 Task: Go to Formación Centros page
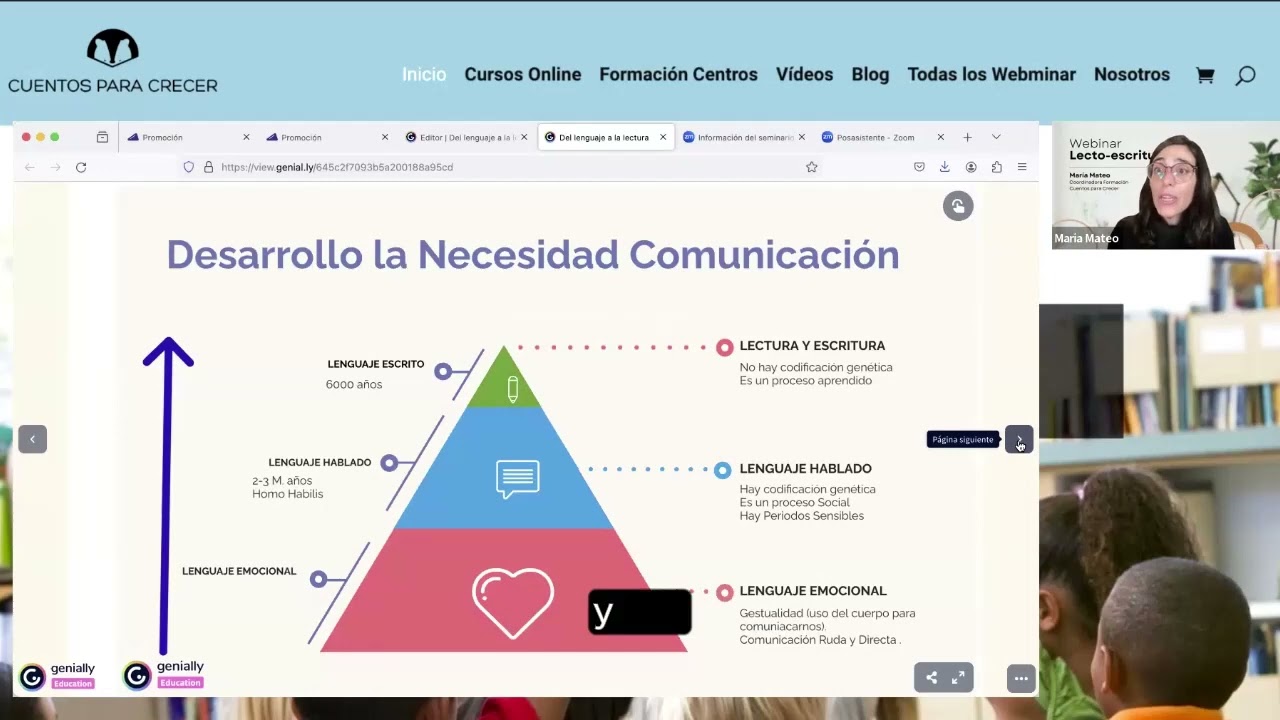(679, 75)
